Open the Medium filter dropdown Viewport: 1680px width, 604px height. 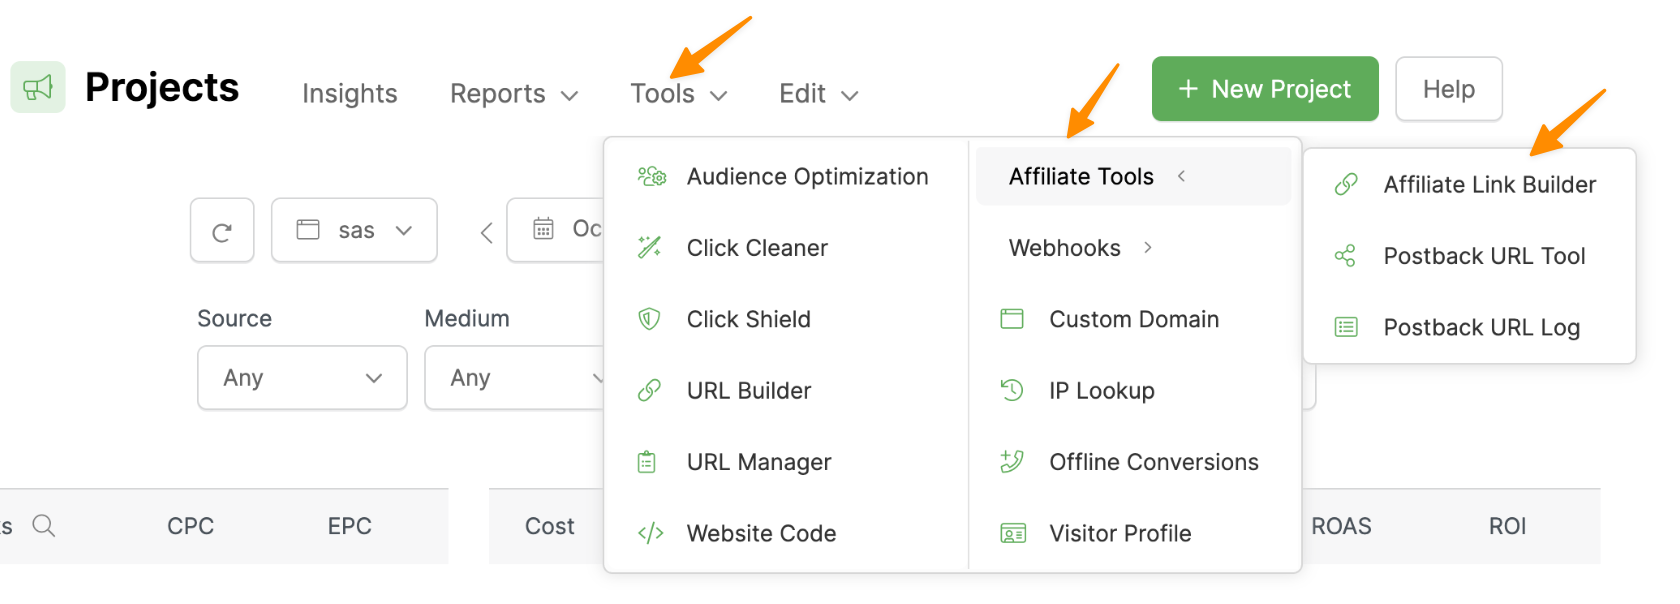(515, 378)
